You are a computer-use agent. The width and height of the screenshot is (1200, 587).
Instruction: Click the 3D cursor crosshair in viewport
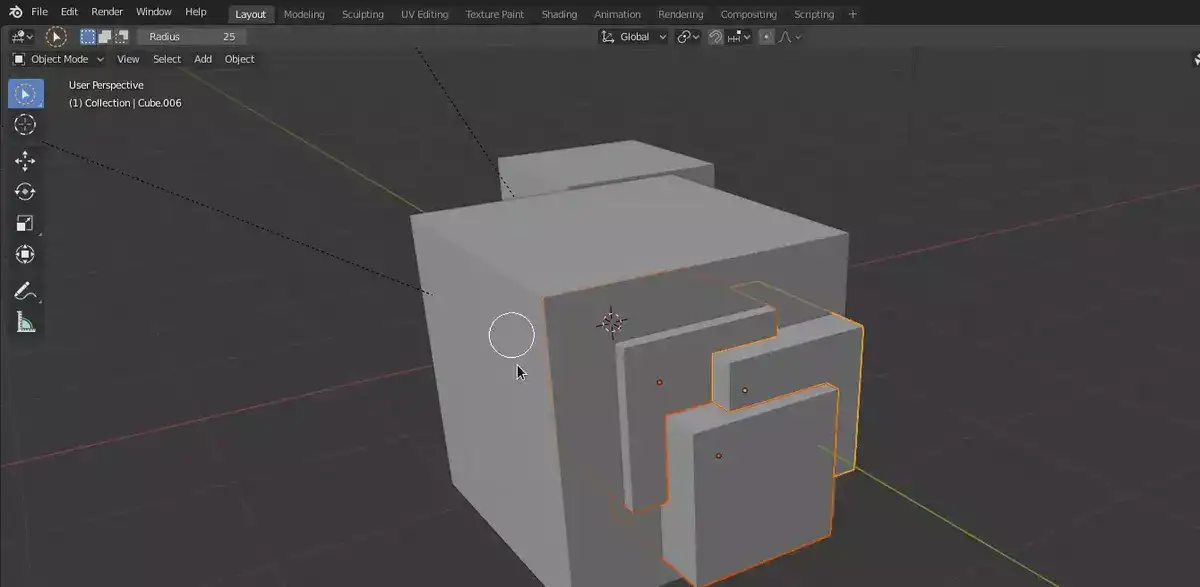click(611, 322)
